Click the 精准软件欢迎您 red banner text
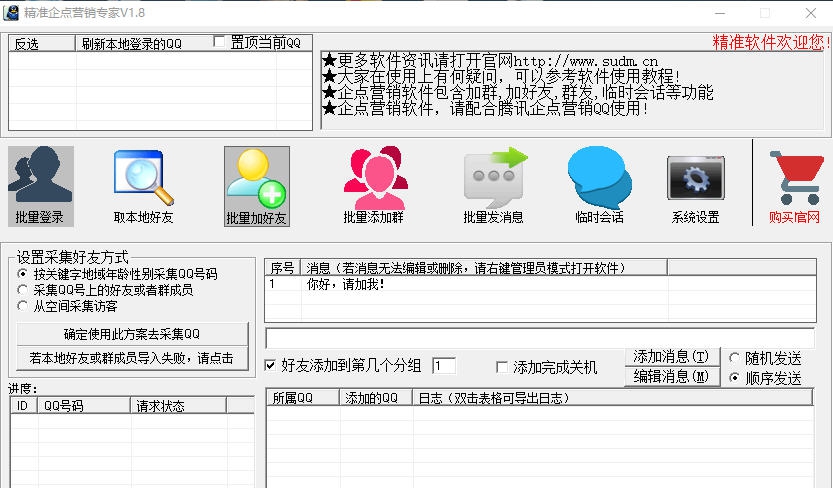 tap(771, 42)
